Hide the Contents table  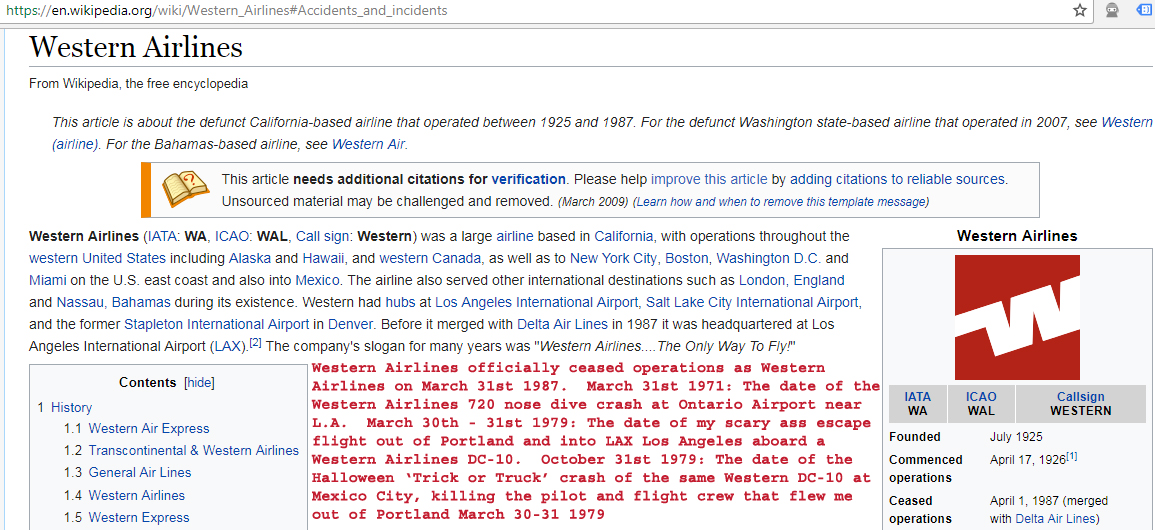click(199, 383)
